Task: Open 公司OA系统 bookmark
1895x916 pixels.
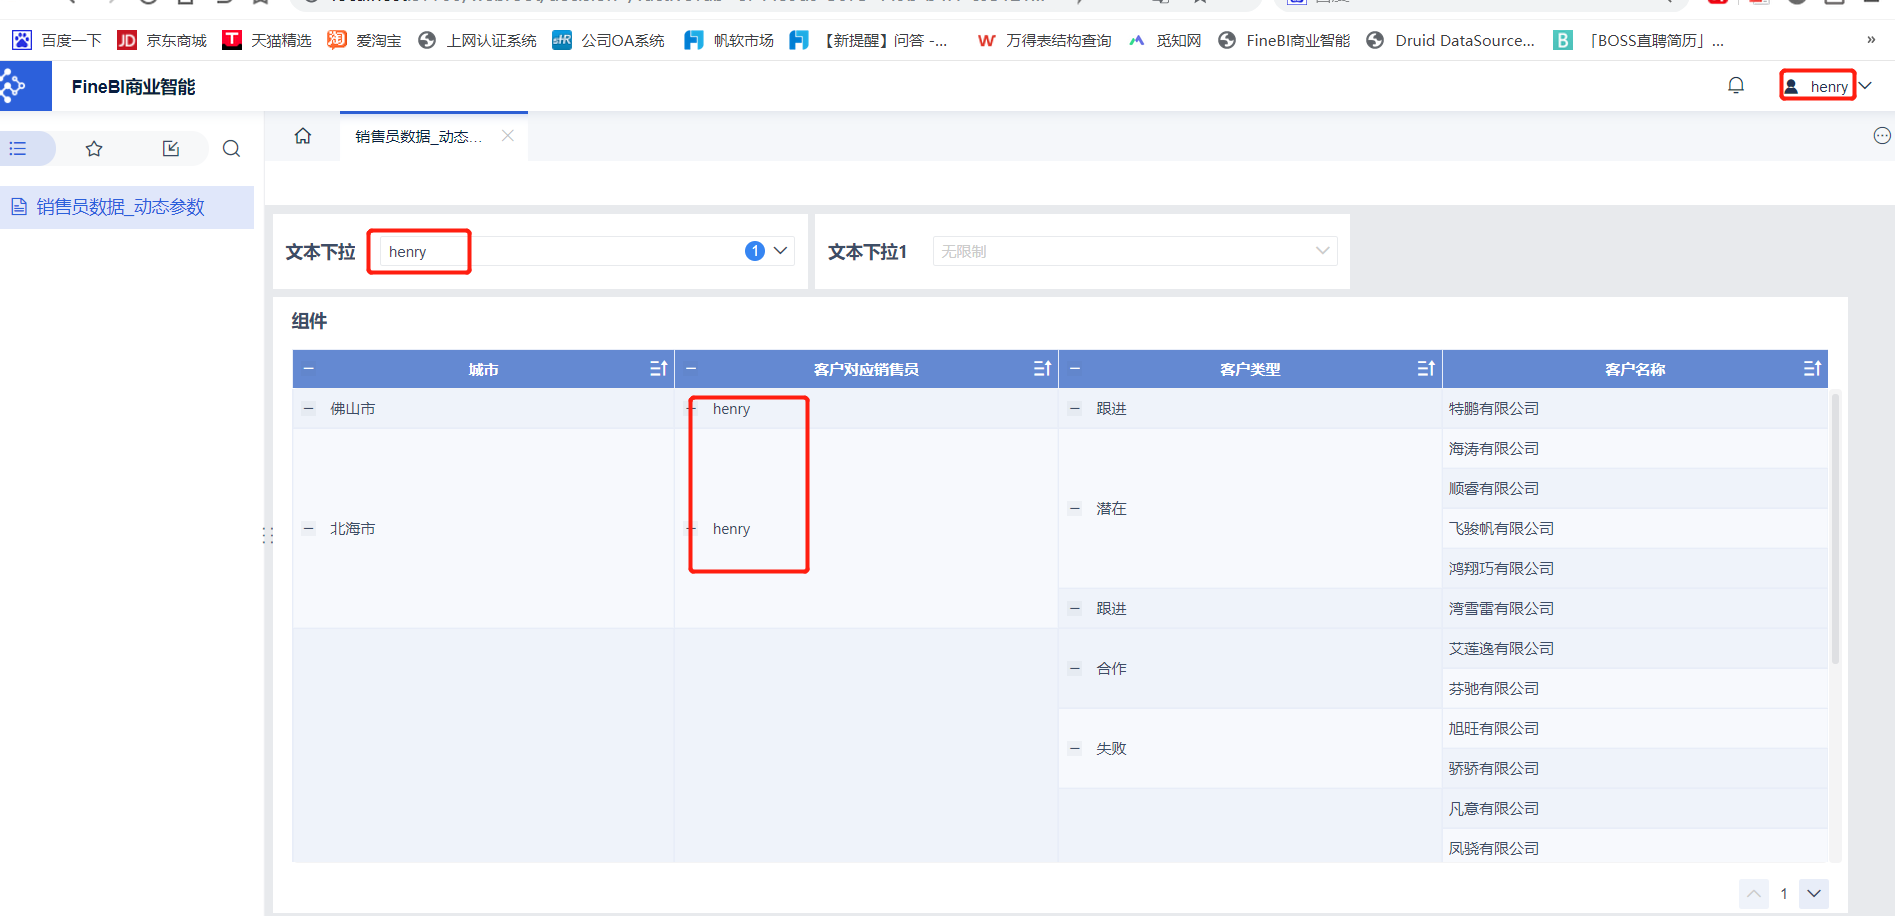Action: [609, 40]
